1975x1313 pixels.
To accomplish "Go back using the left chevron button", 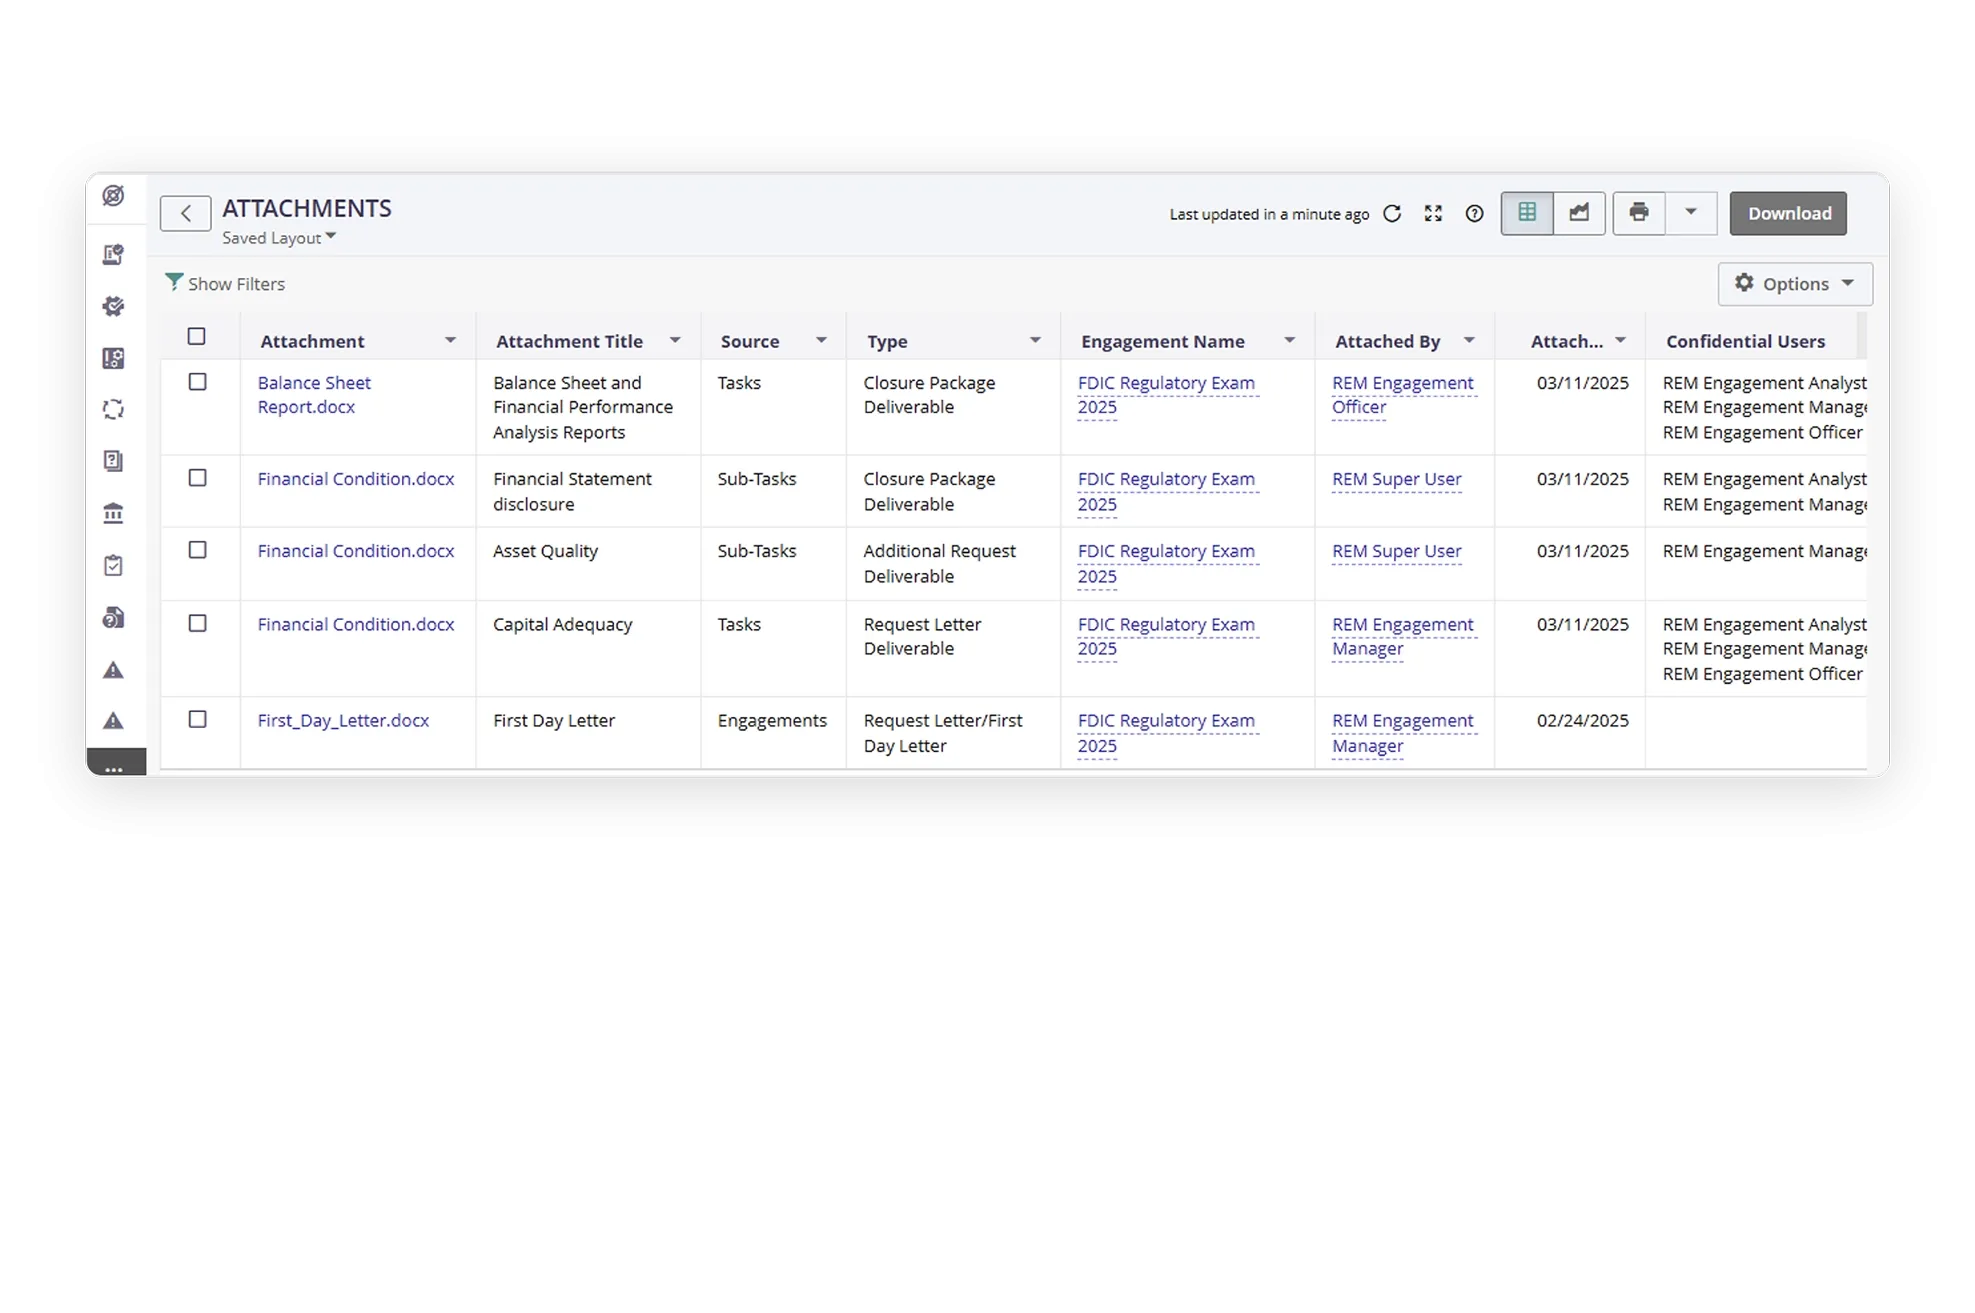I will [185, 214].
